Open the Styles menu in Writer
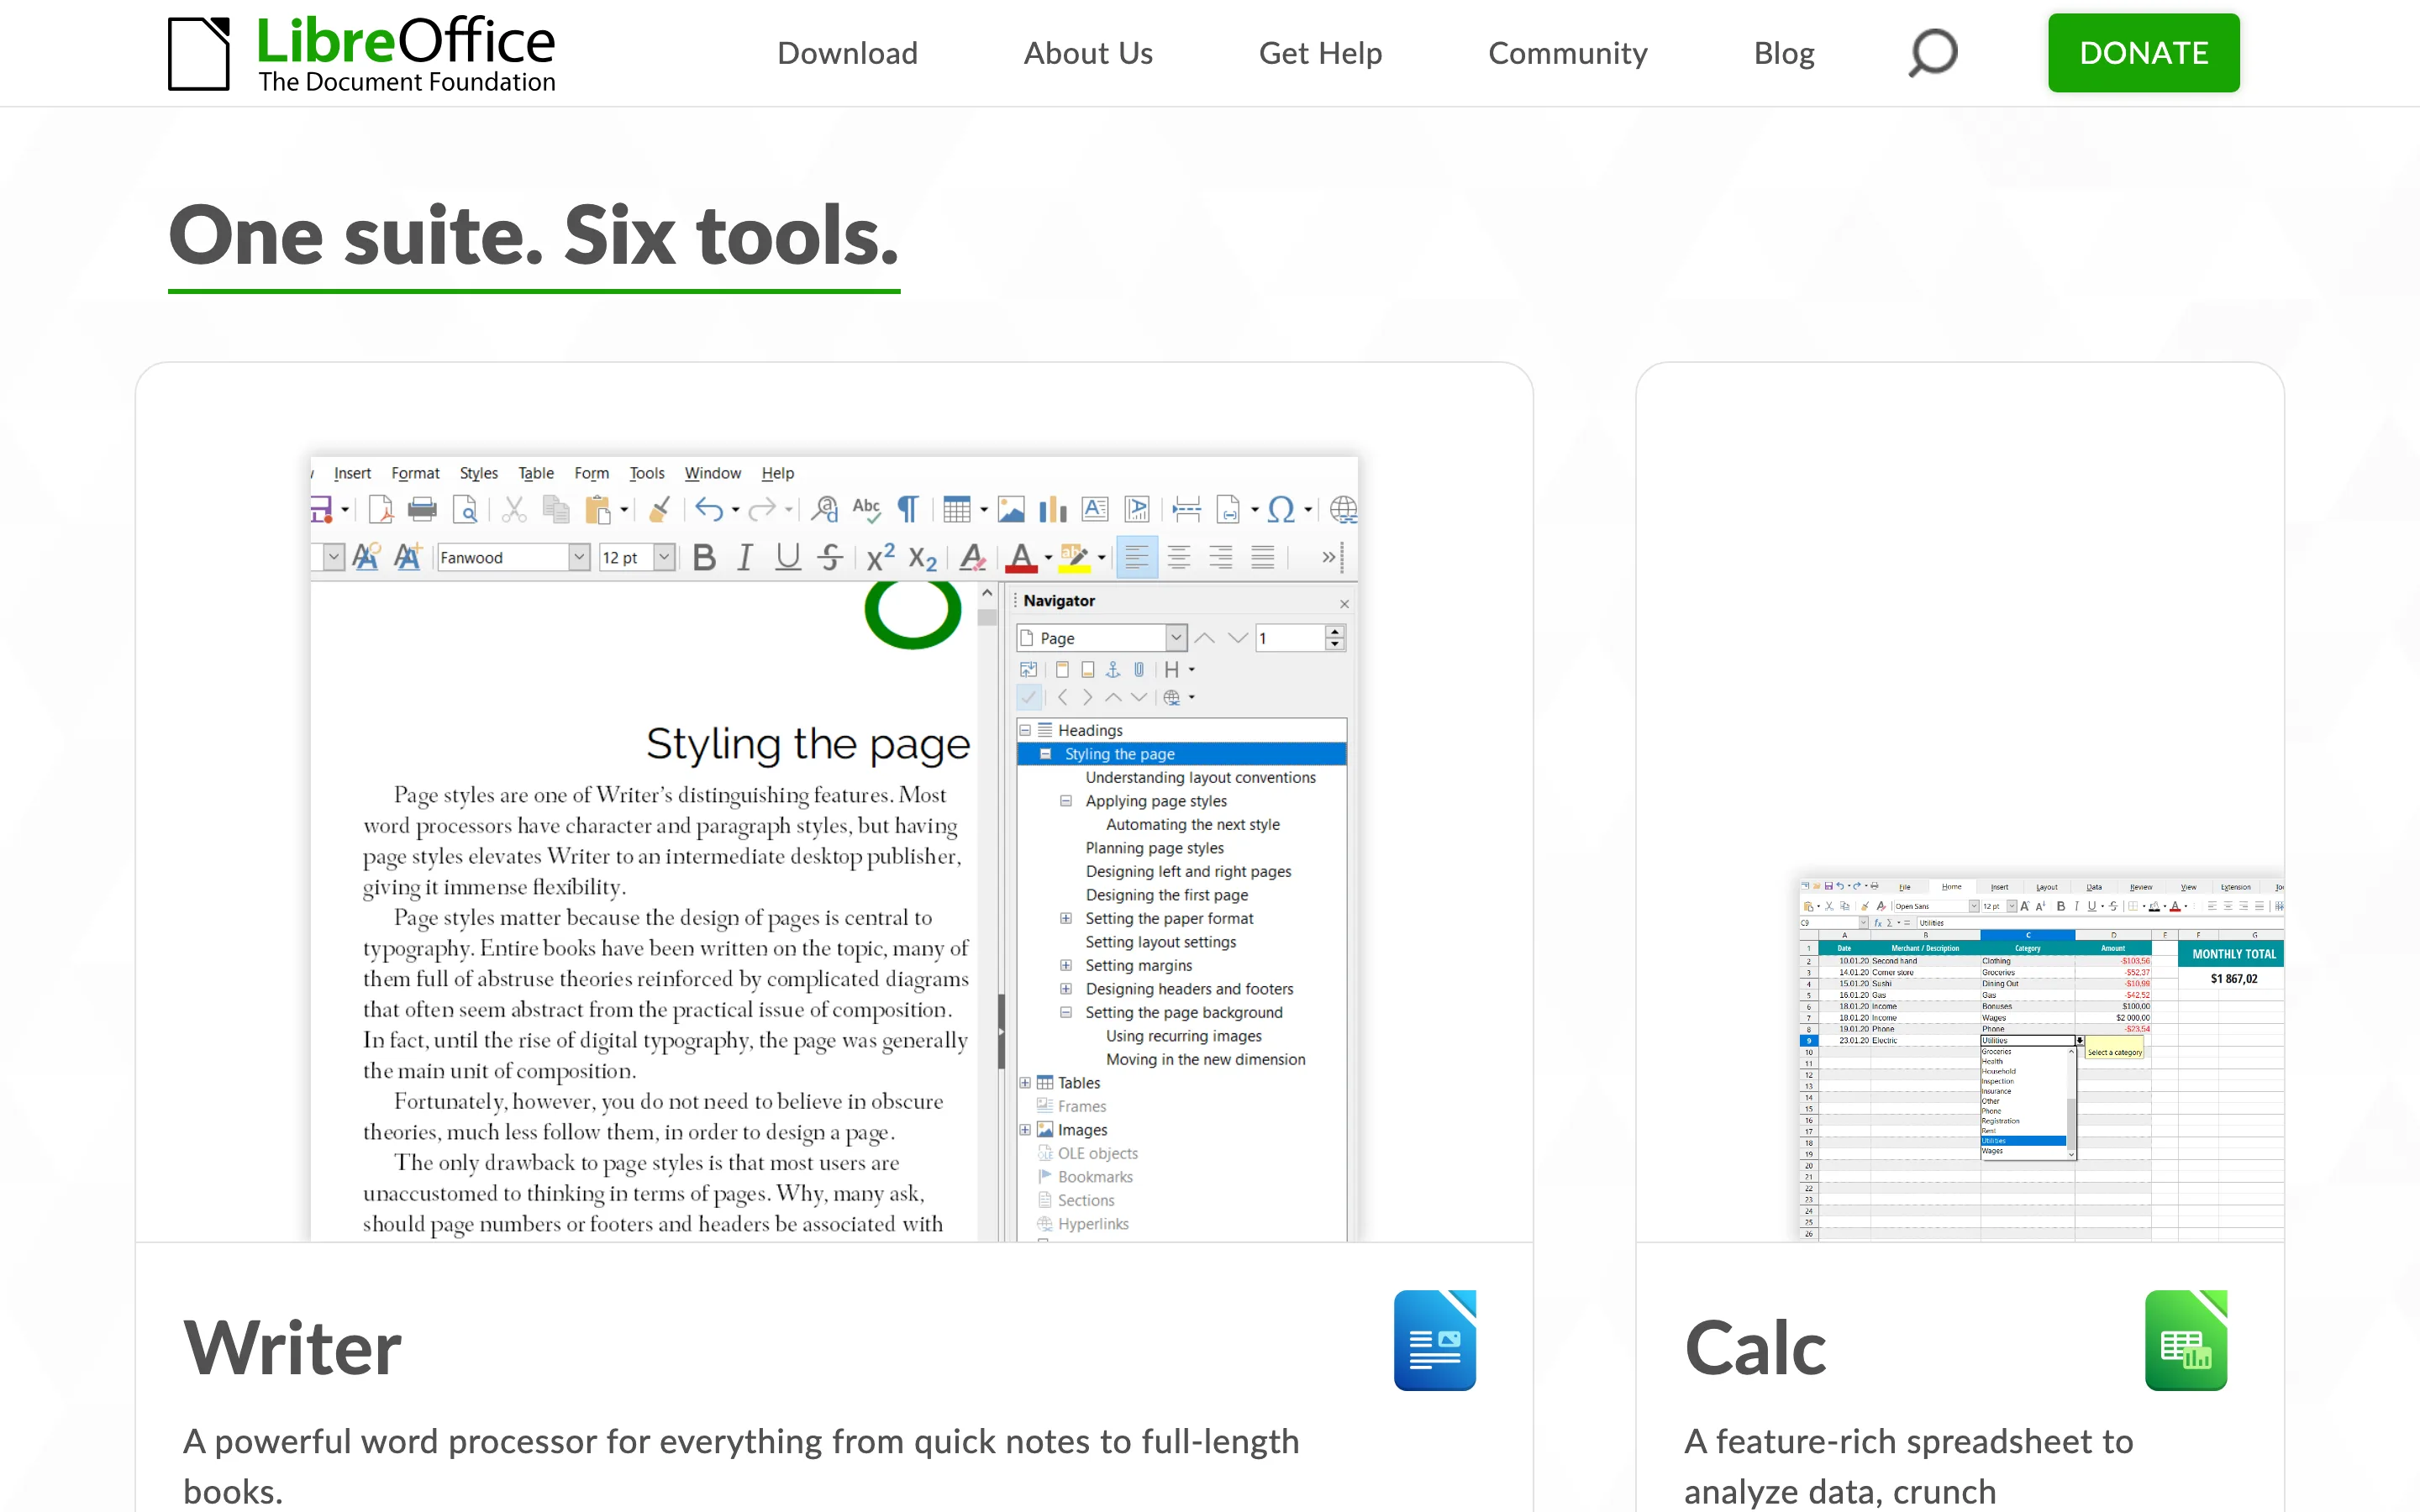The image size is (2420, 1512). [478, 474]
